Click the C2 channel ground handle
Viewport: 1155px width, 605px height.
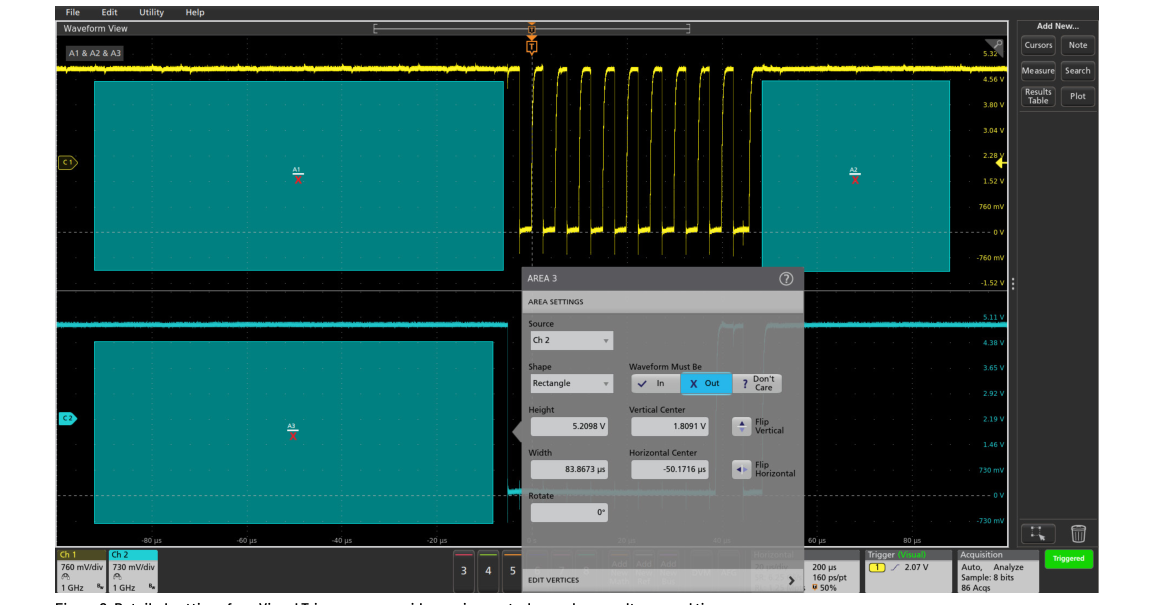[x=67, y=419]
